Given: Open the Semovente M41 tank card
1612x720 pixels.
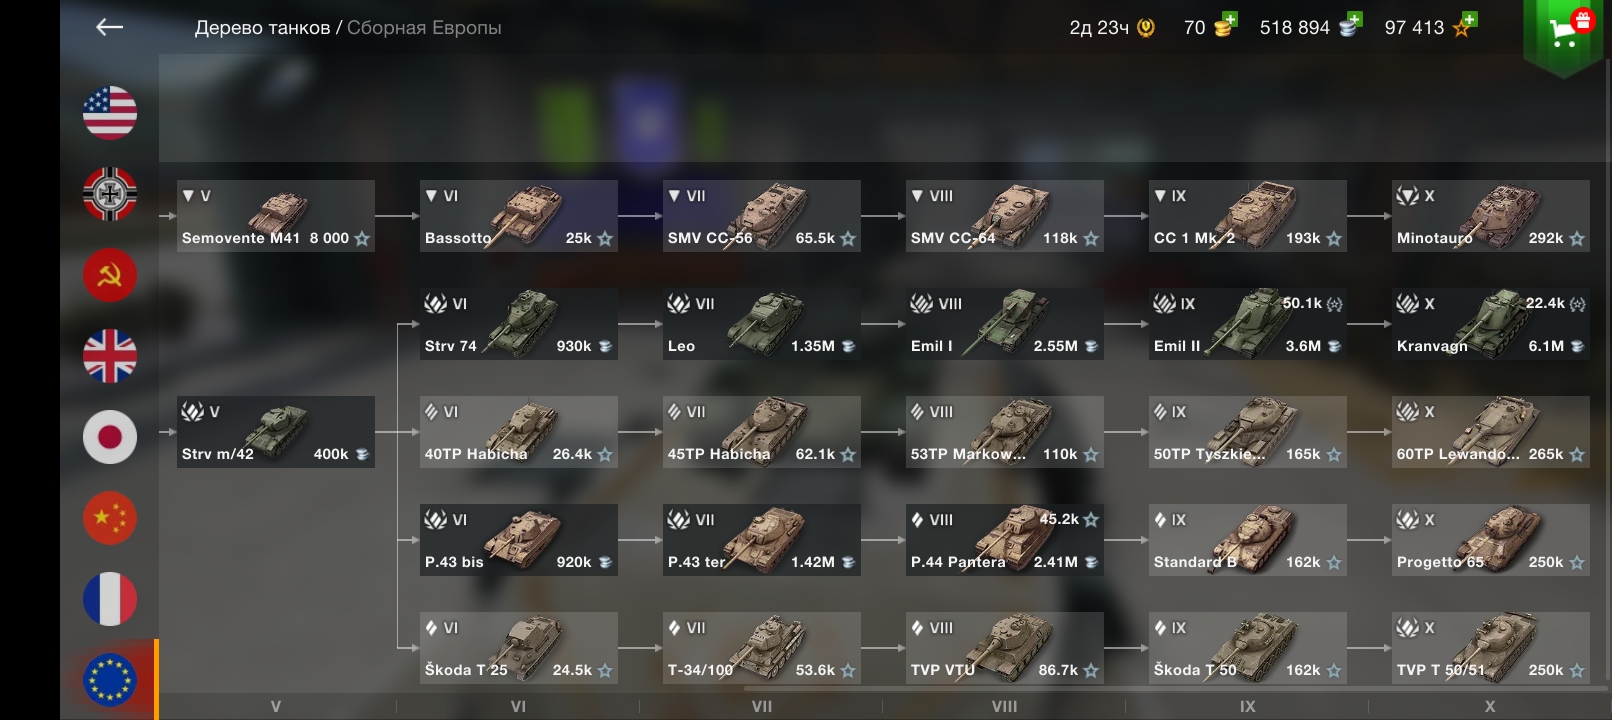Looking at the screenshot, I should coord(276,216).
